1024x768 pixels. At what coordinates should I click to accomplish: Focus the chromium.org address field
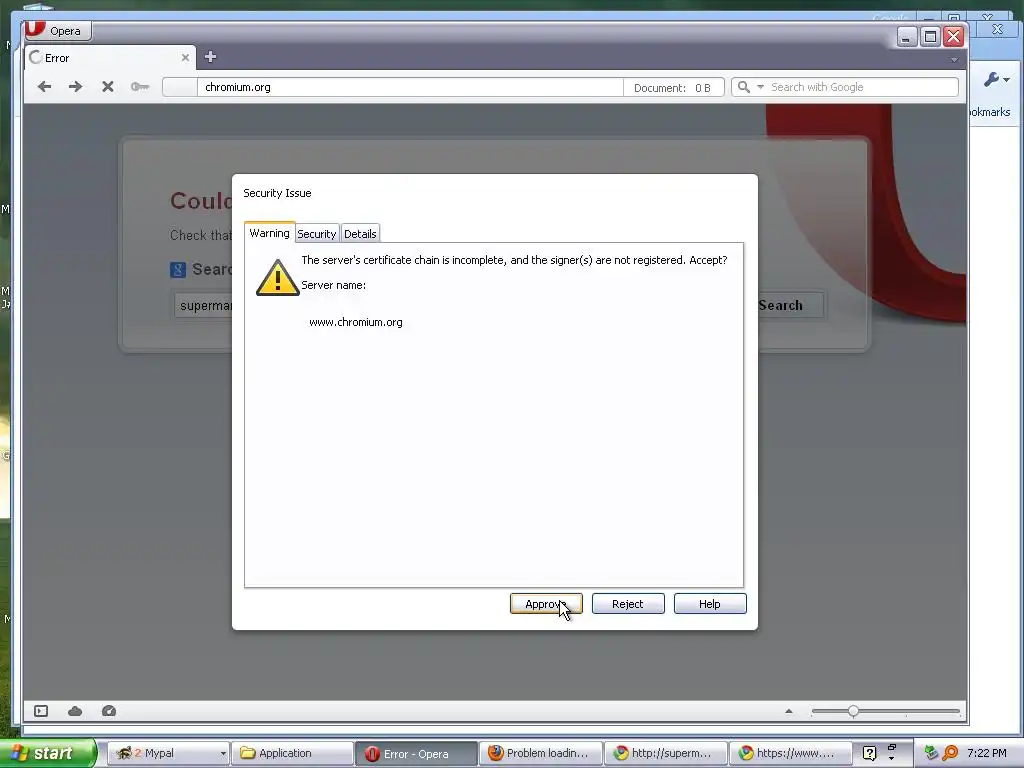[409, 87]
